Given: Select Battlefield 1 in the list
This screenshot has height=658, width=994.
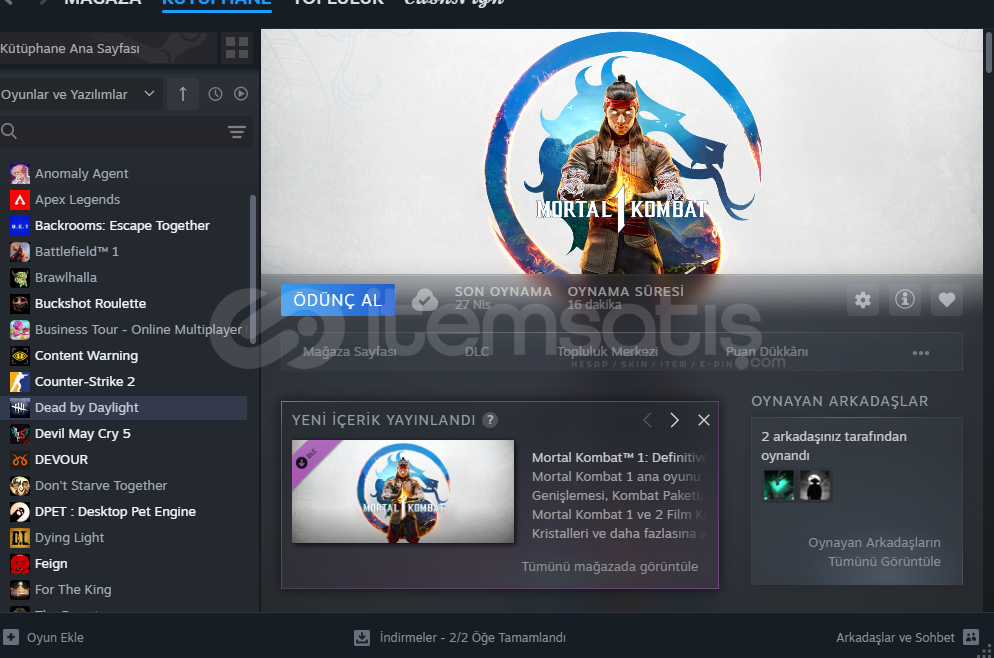Looking at the screenshot, I should coord(123,252).
